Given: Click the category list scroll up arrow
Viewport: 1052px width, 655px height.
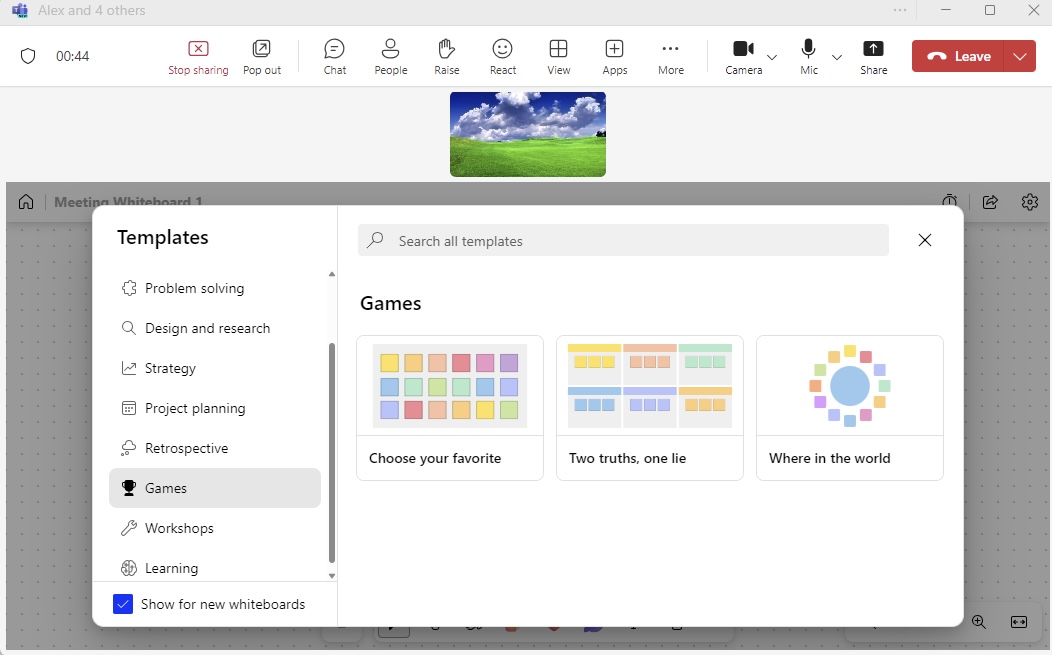Looking at the screenshot, I should tap(331, 274).
